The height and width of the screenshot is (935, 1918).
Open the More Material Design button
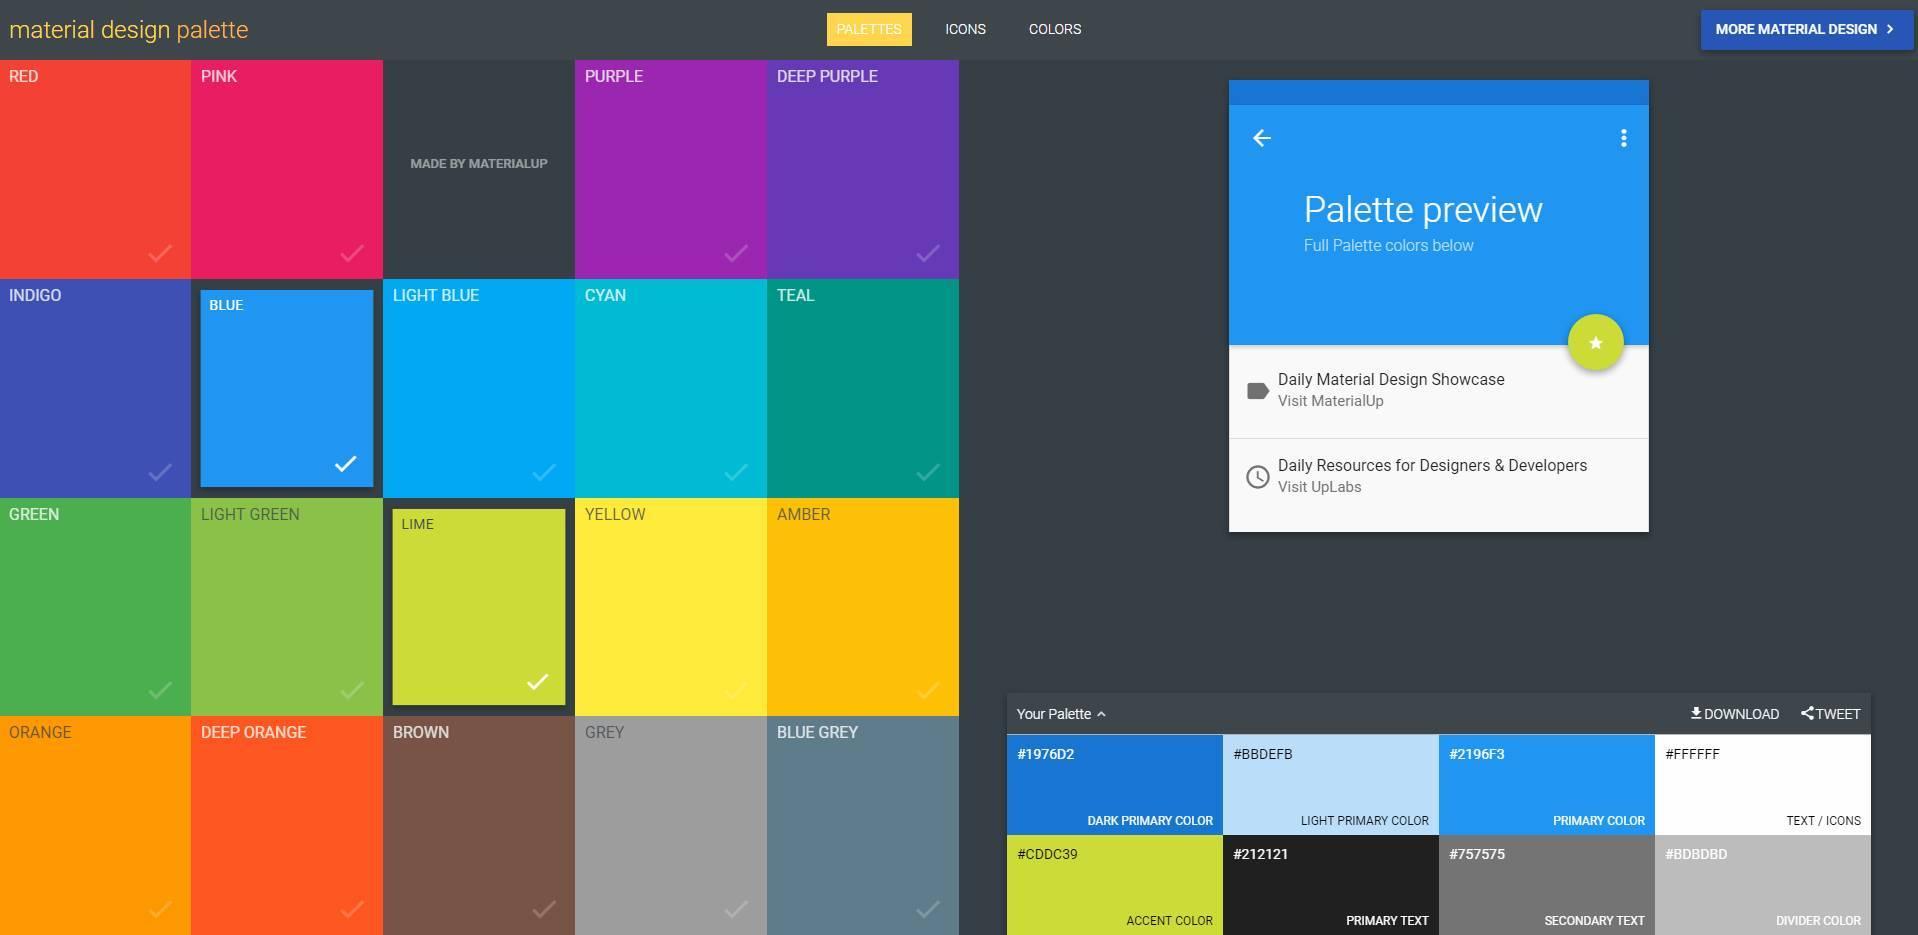click(1805, 30)
